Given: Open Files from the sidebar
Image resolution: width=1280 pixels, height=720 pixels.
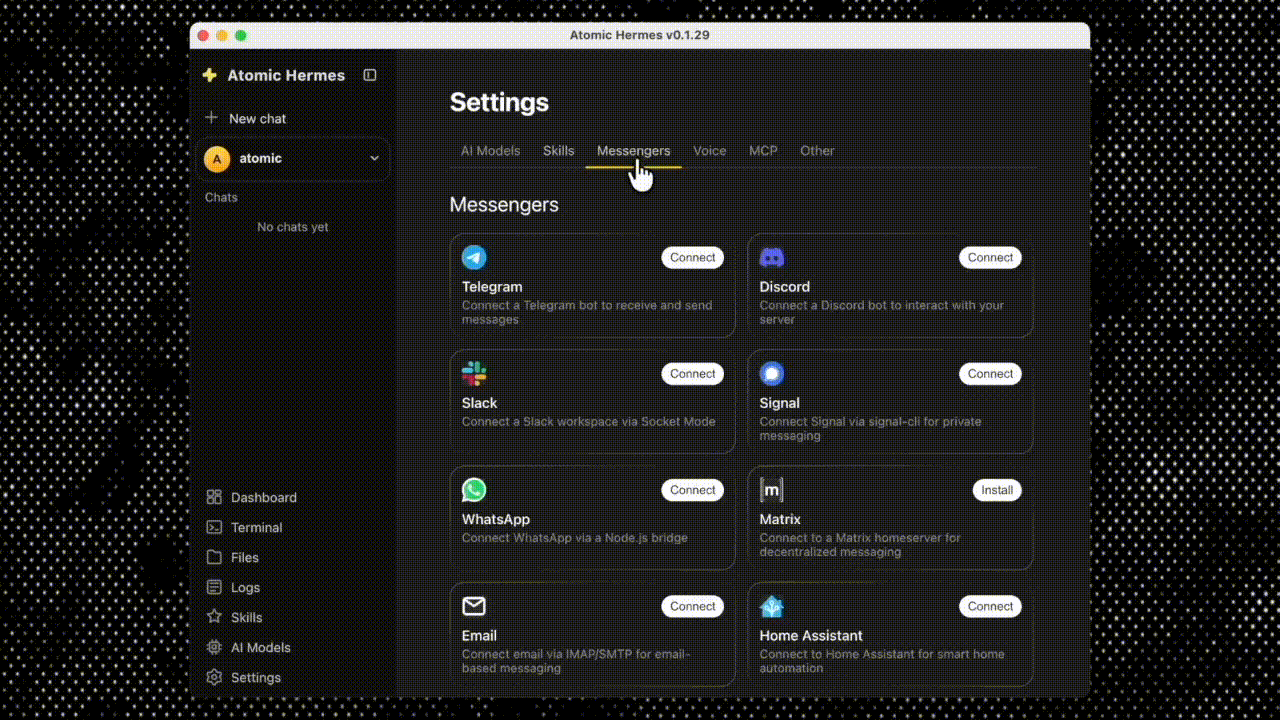Looking at the screenshot, I should point(245,557).
